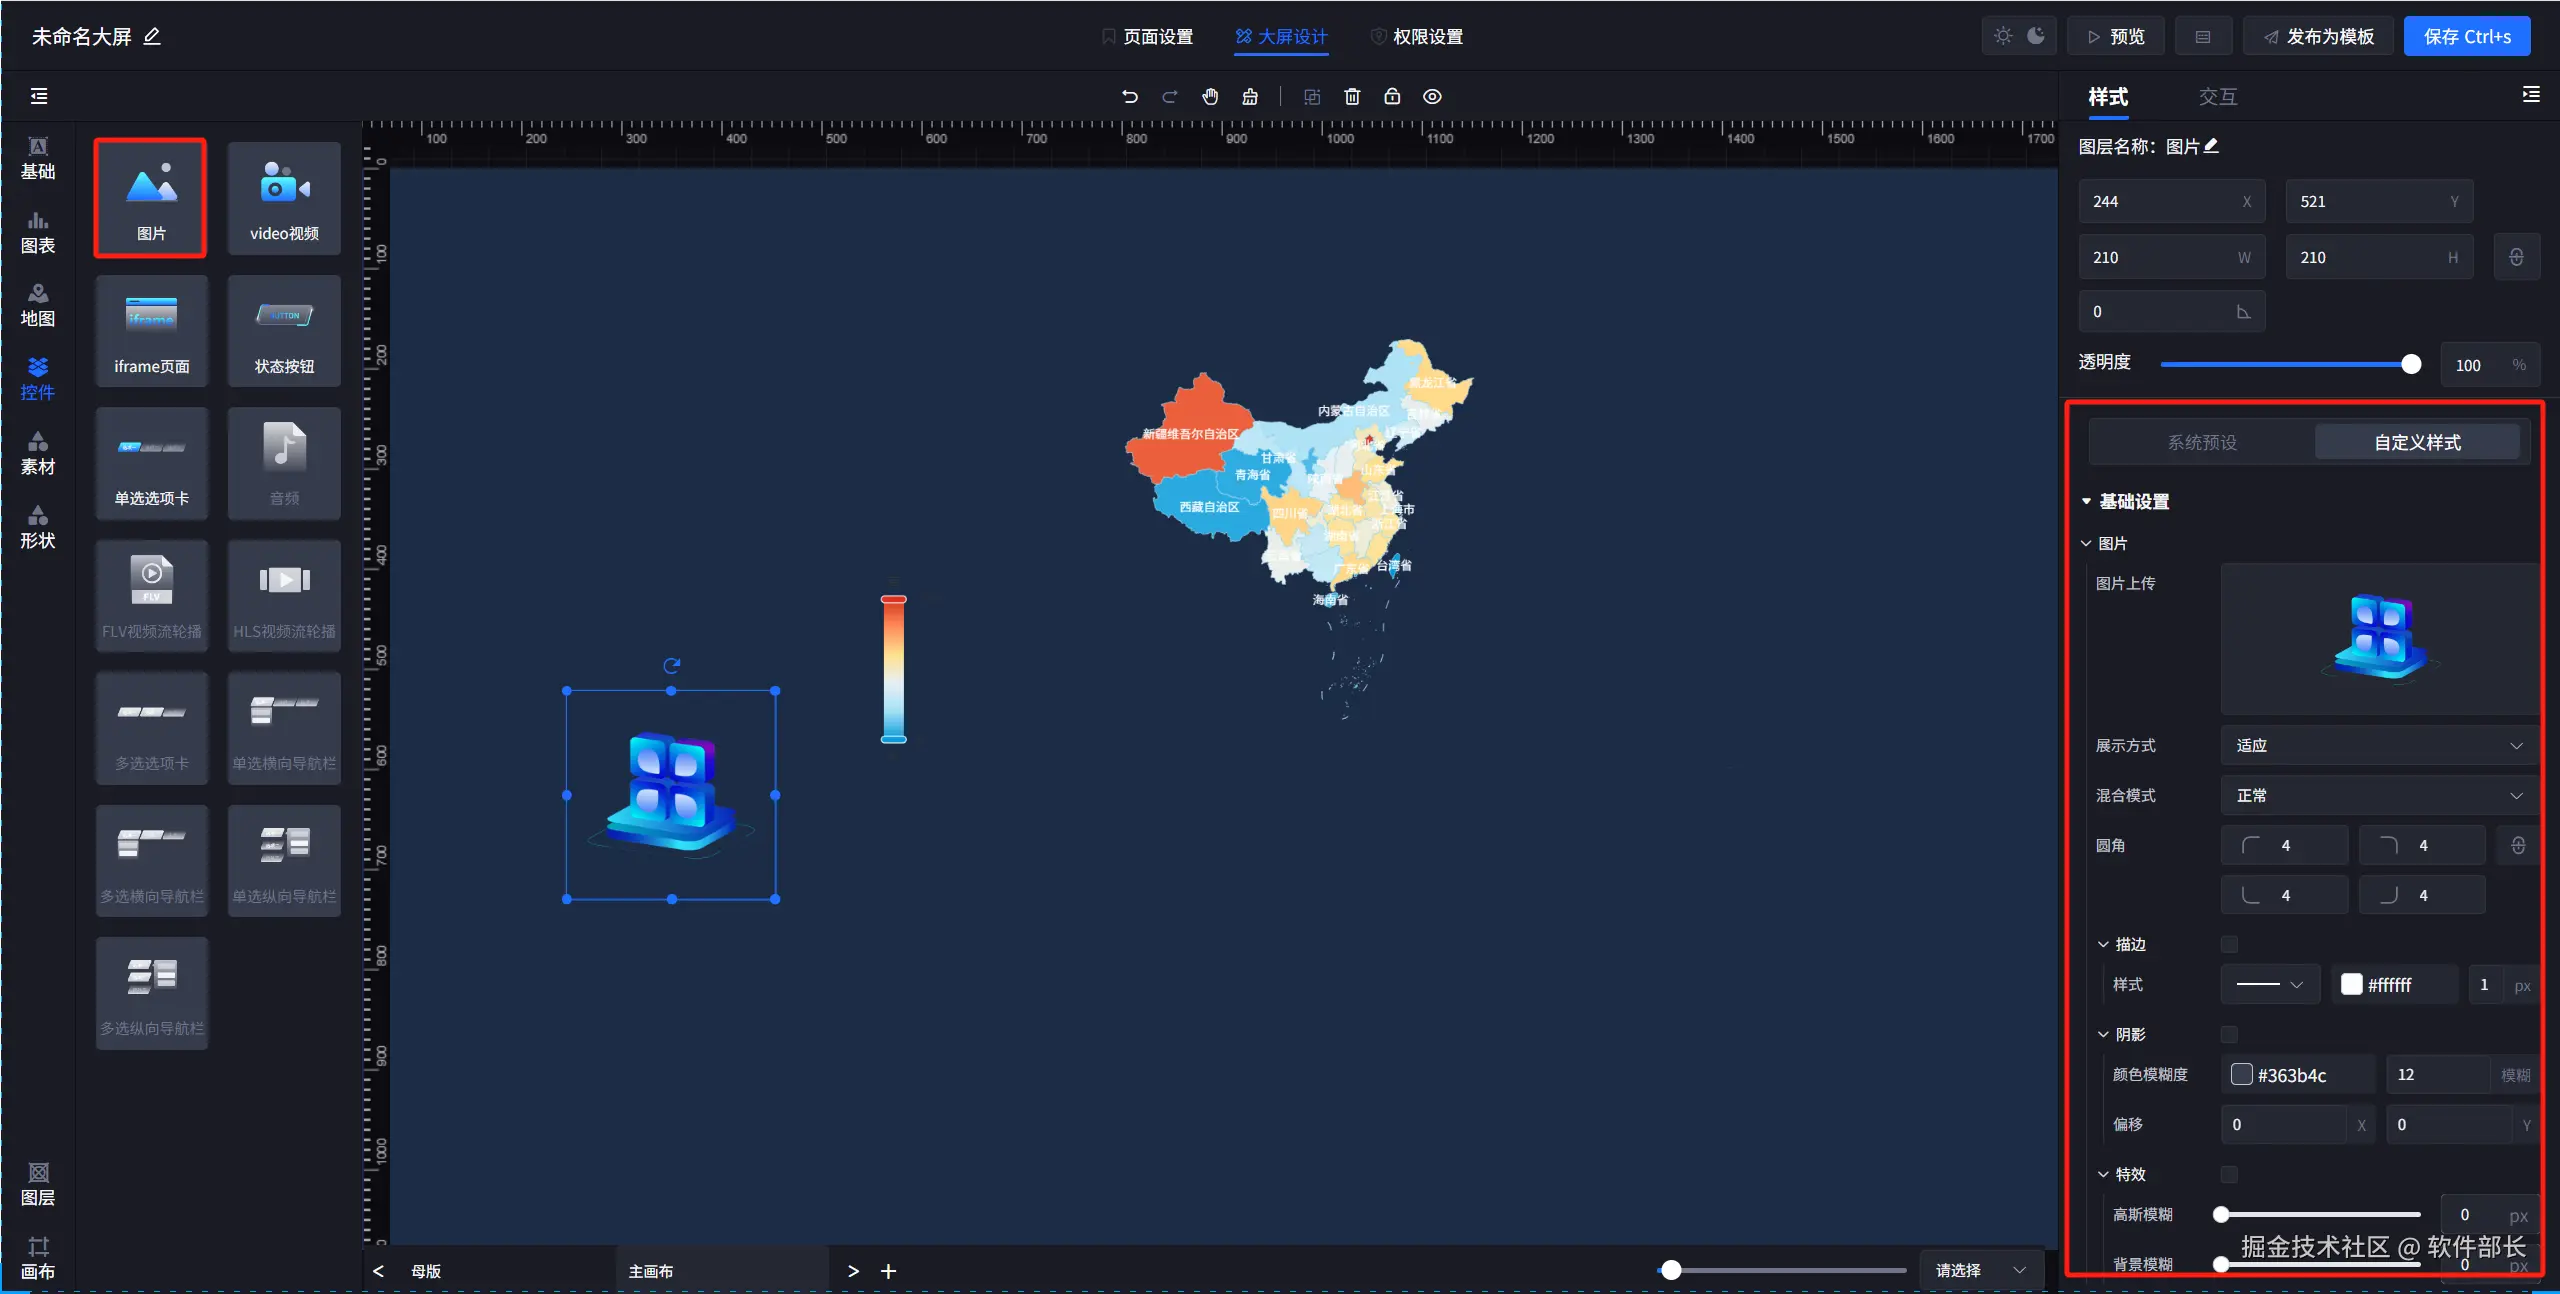Enable the 特效 effects checkbox
Screen dimensions: 2560x1294
point(2229,1174)
